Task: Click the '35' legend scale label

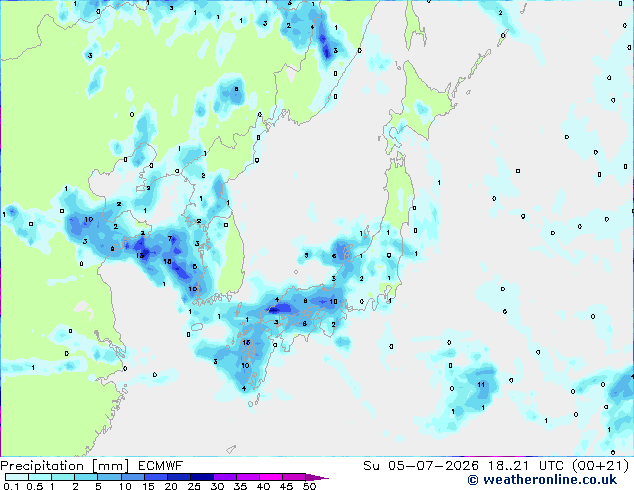Action: (240, 486)
